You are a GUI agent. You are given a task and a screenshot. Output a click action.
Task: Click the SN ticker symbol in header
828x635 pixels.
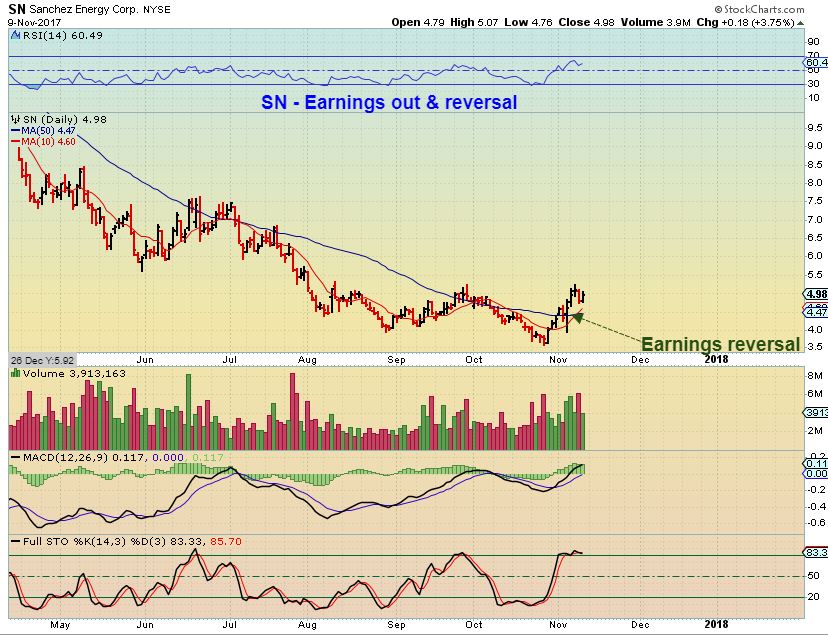click(x=17, y=9)
